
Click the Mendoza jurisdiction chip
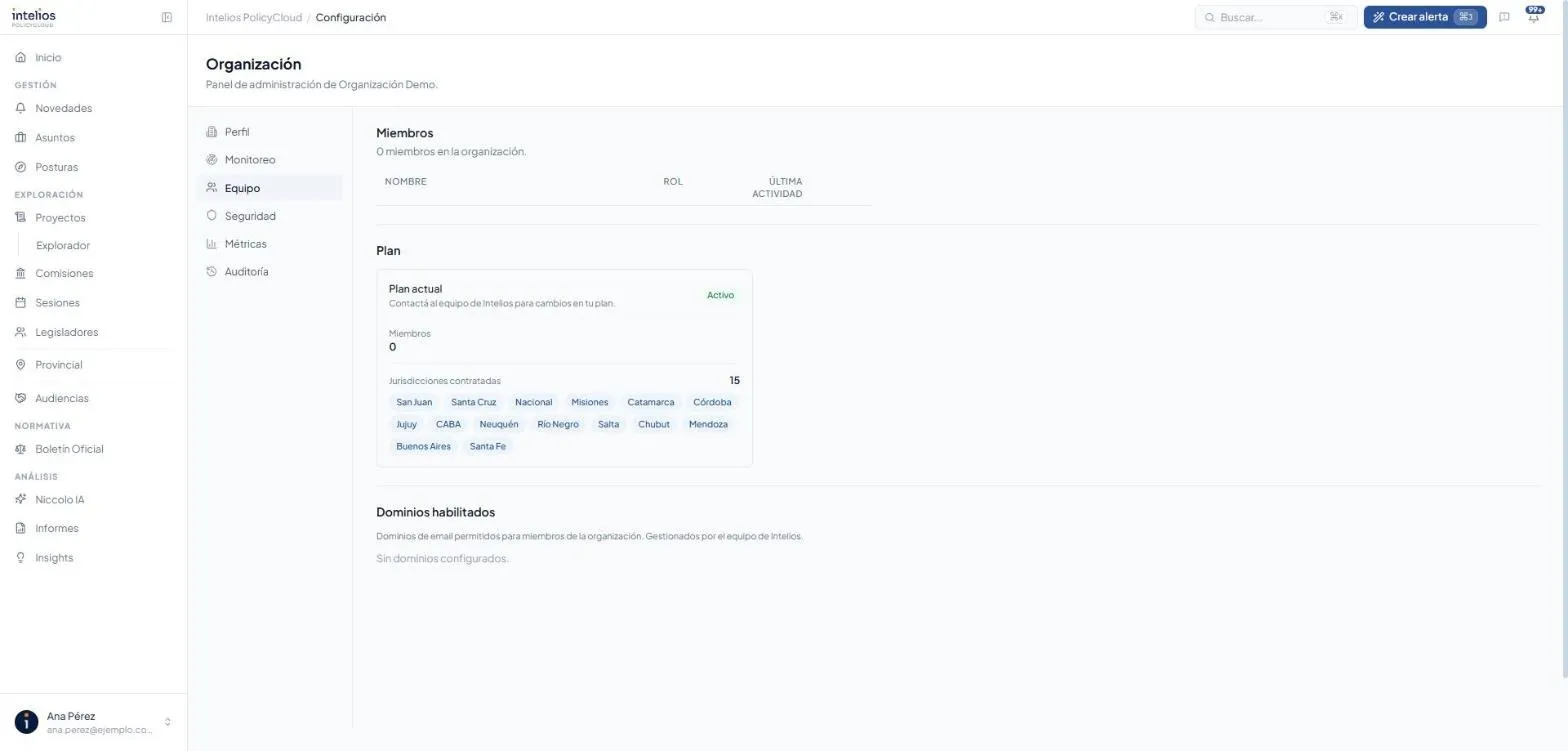[x=708, y=424]
